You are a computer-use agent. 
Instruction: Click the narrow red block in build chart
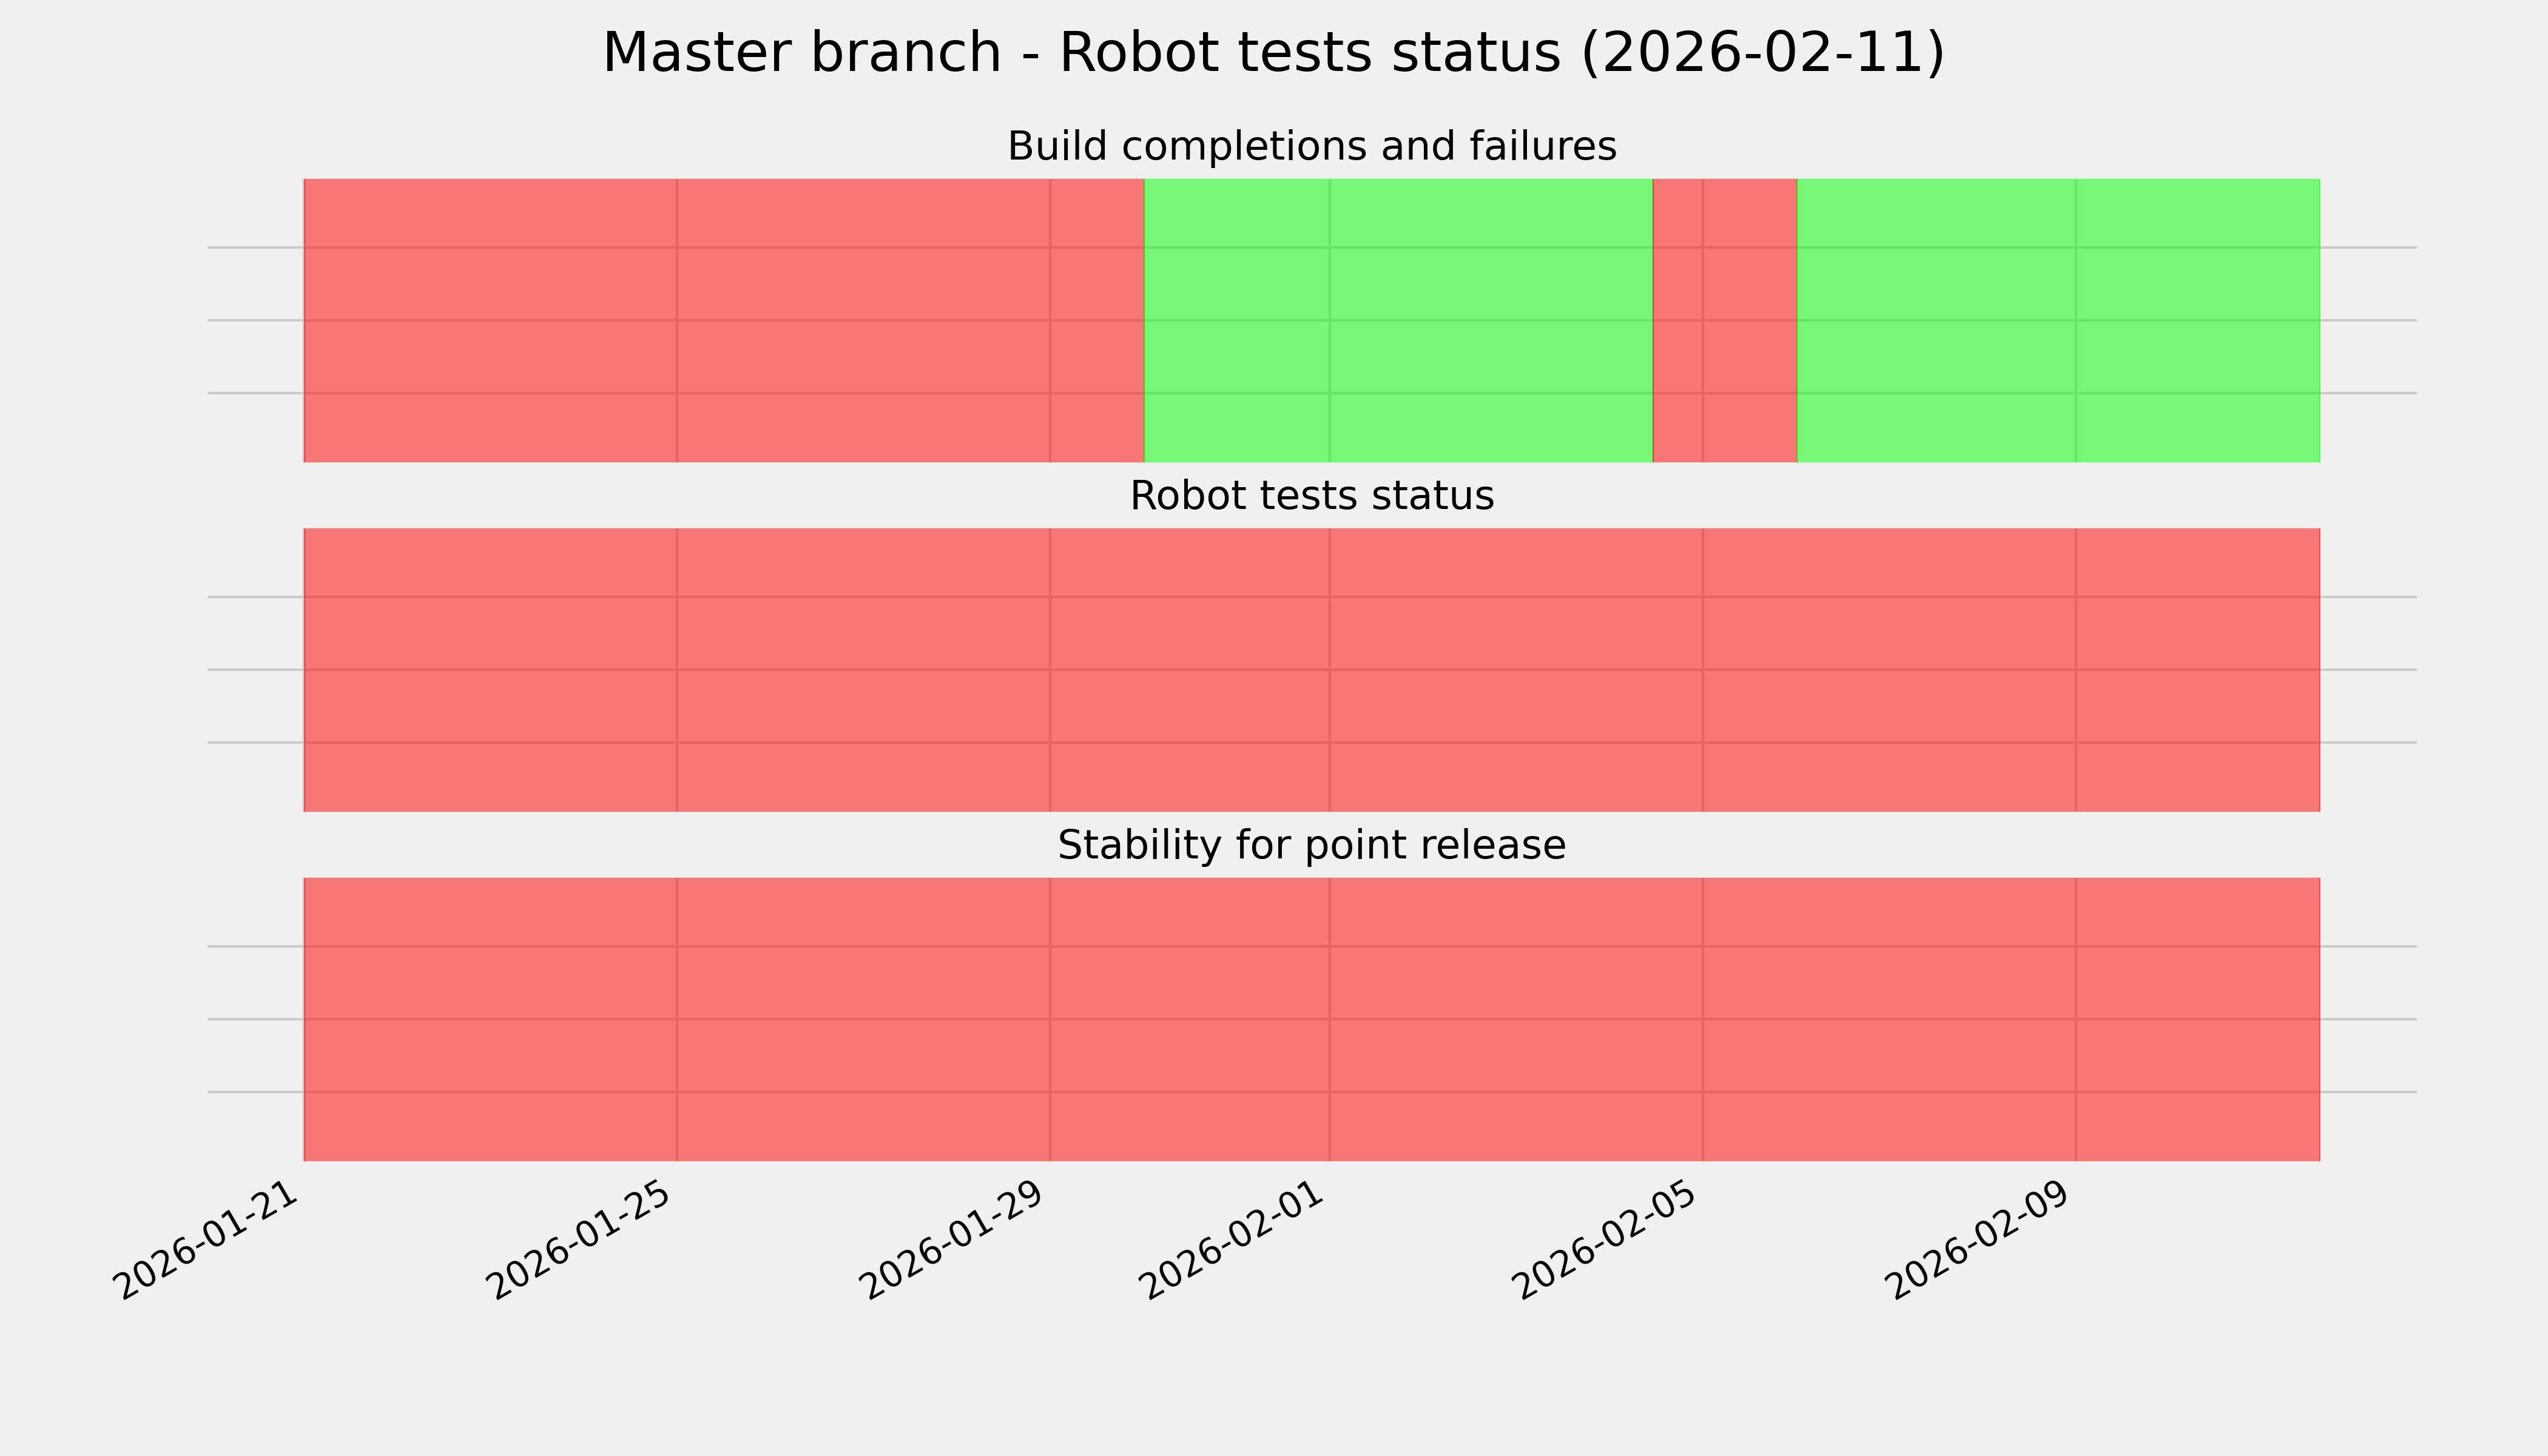(x=1725, y=320)
